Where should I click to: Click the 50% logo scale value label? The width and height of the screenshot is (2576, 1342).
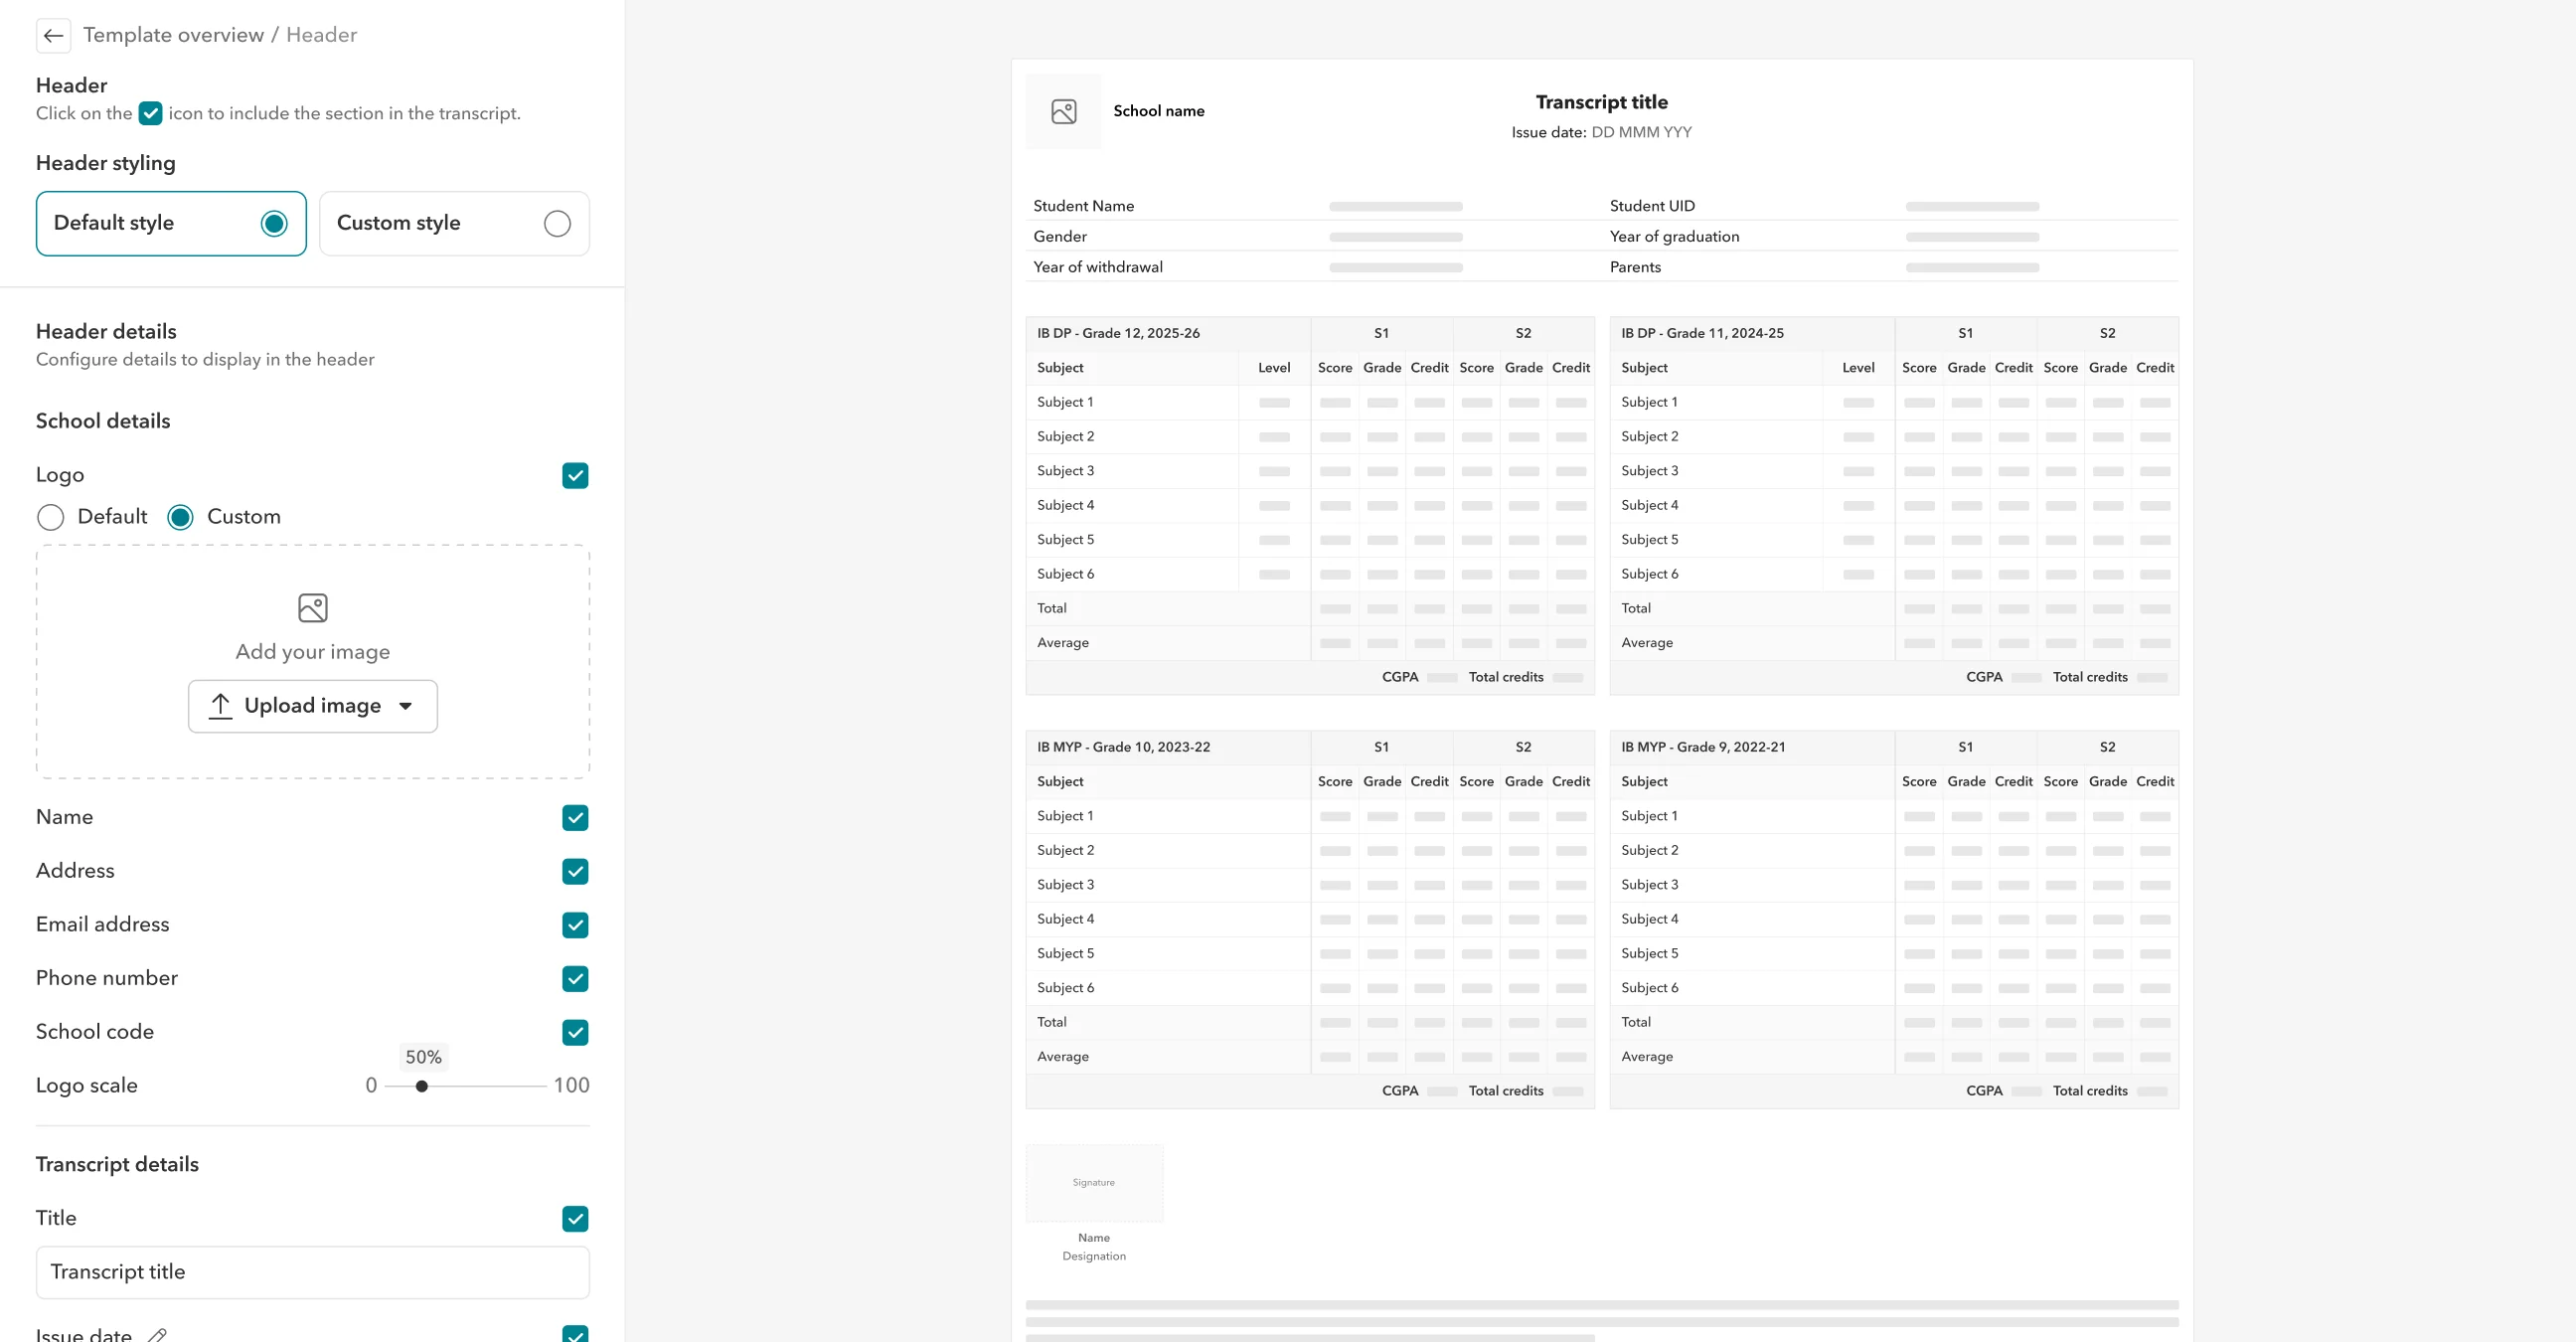tap(423, 1057)
